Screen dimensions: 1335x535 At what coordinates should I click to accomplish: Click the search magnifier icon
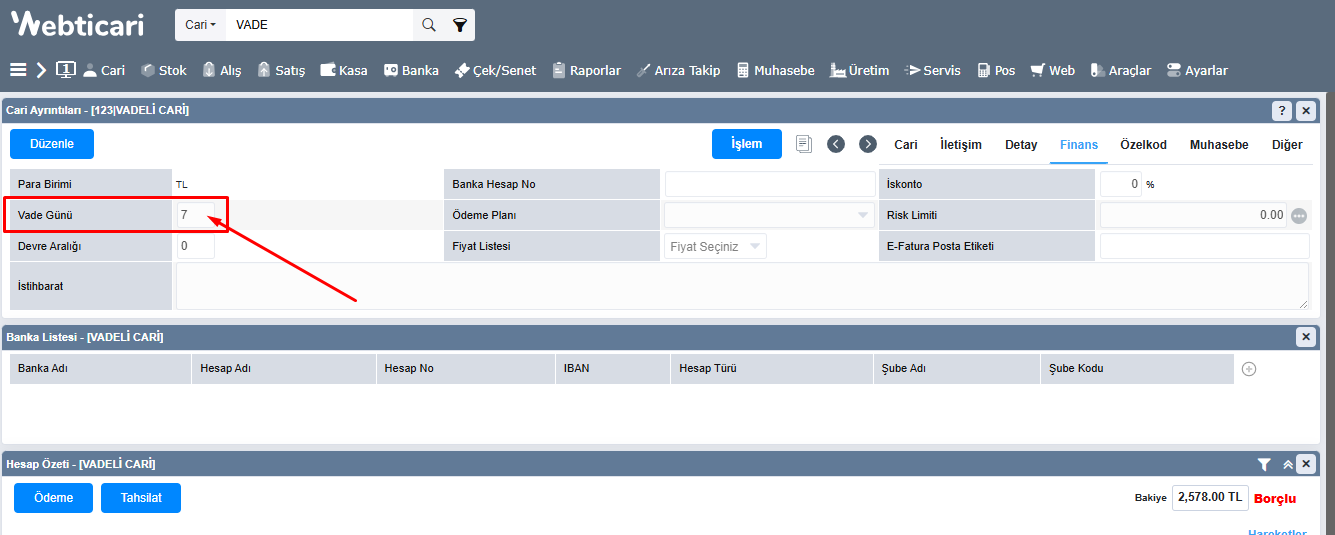click(x=429, y=25)
